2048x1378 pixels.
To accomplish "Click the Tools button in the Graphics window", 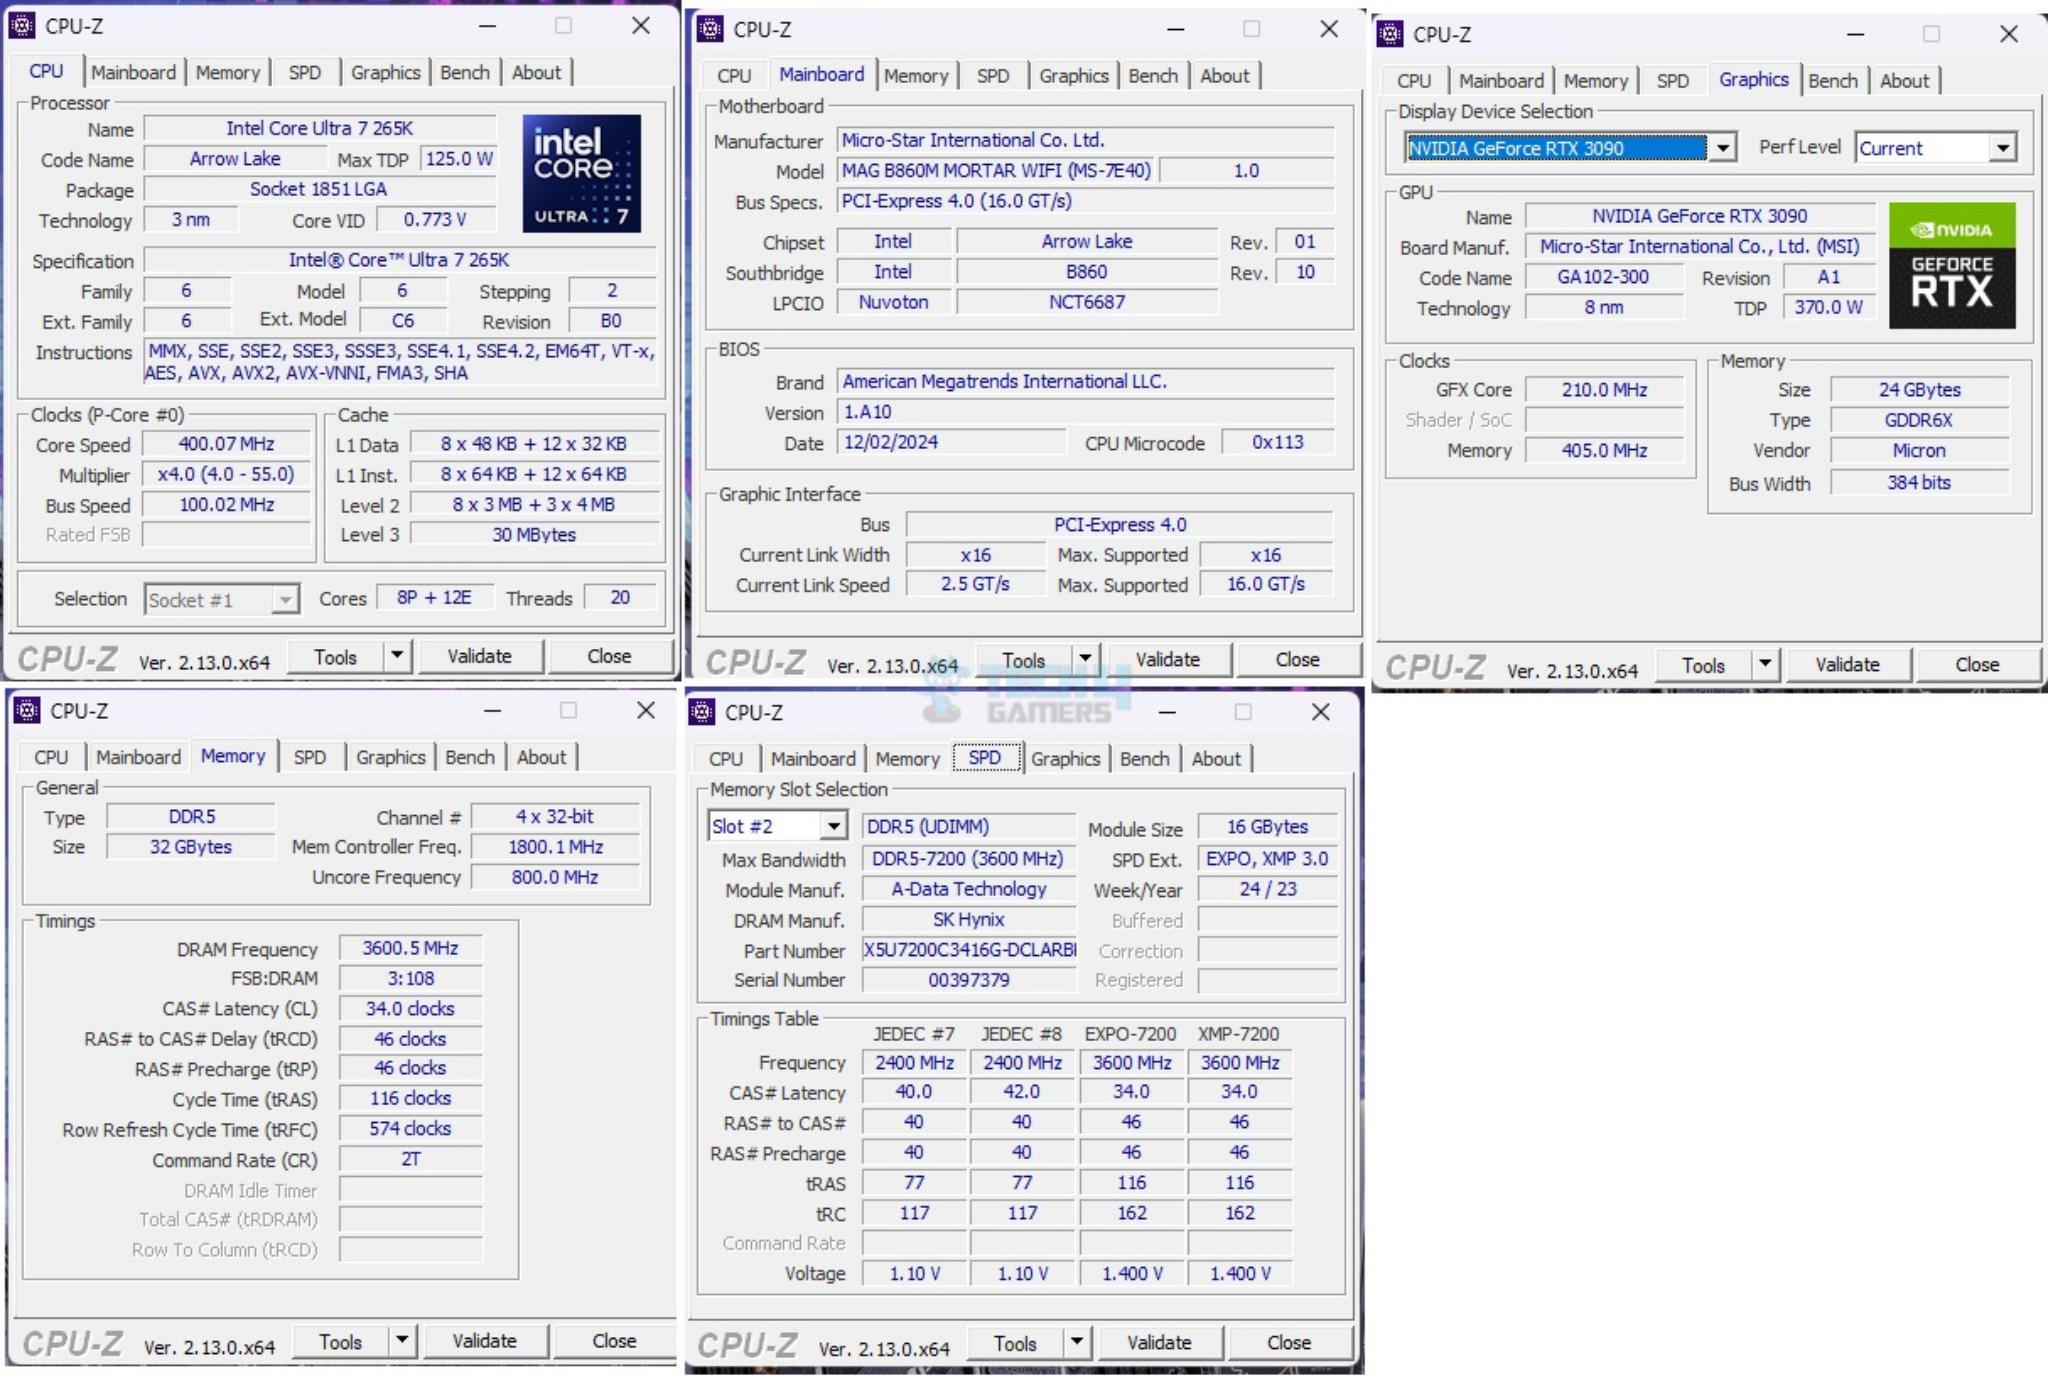I will [1704, 664].
